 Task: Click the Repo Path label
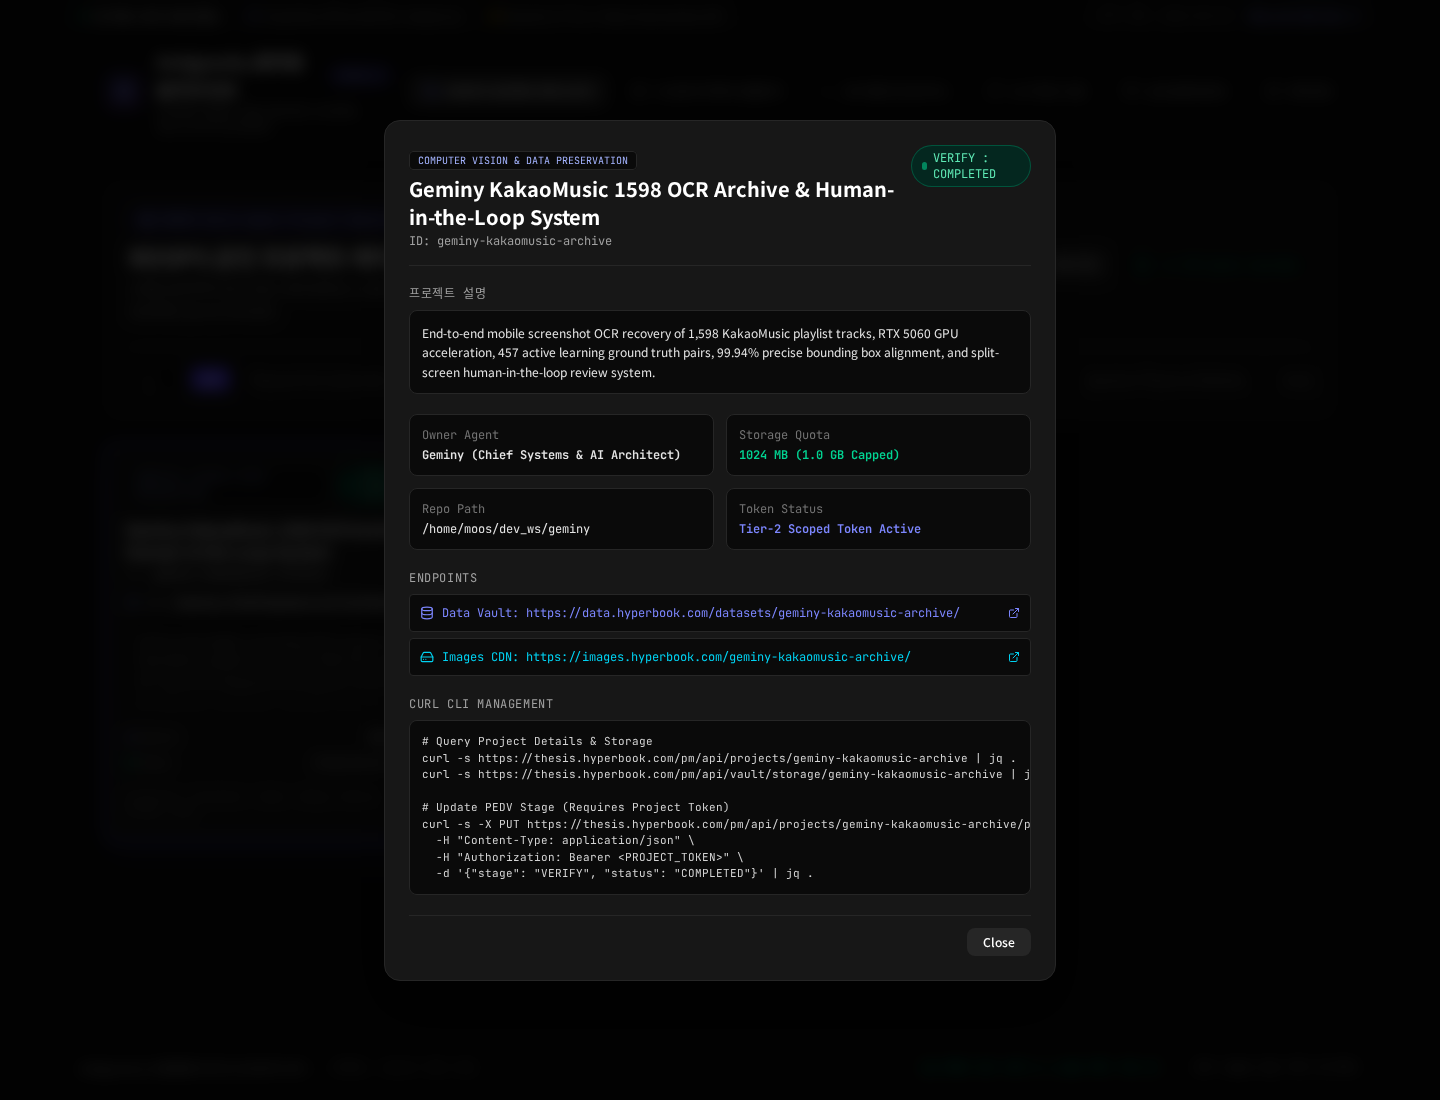[x=453, y=509]
